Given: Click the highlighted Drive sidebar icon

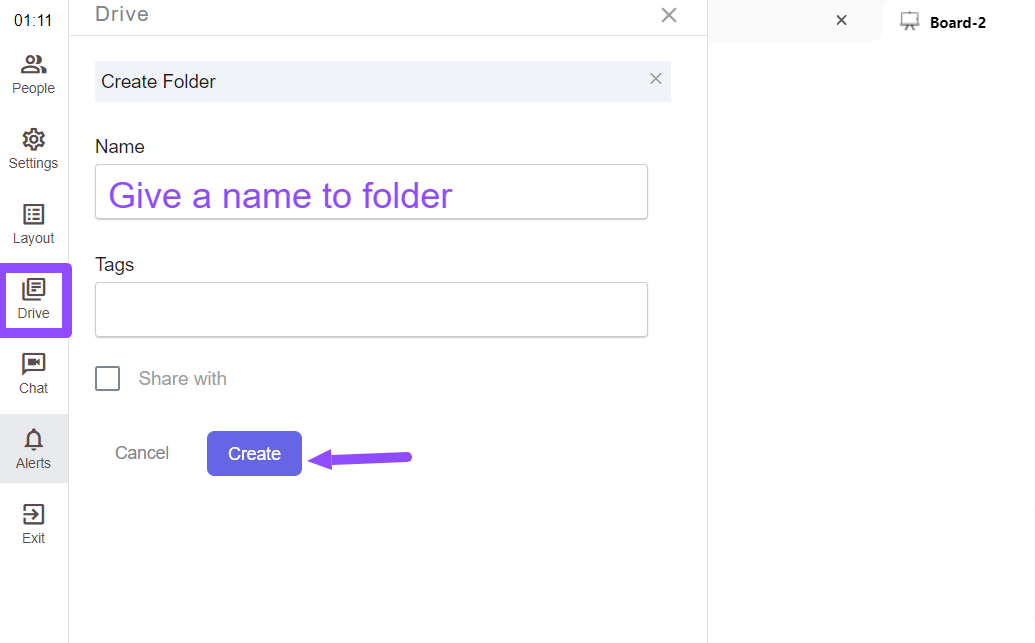Looking at the screenshot, I should tap(34, 300).
